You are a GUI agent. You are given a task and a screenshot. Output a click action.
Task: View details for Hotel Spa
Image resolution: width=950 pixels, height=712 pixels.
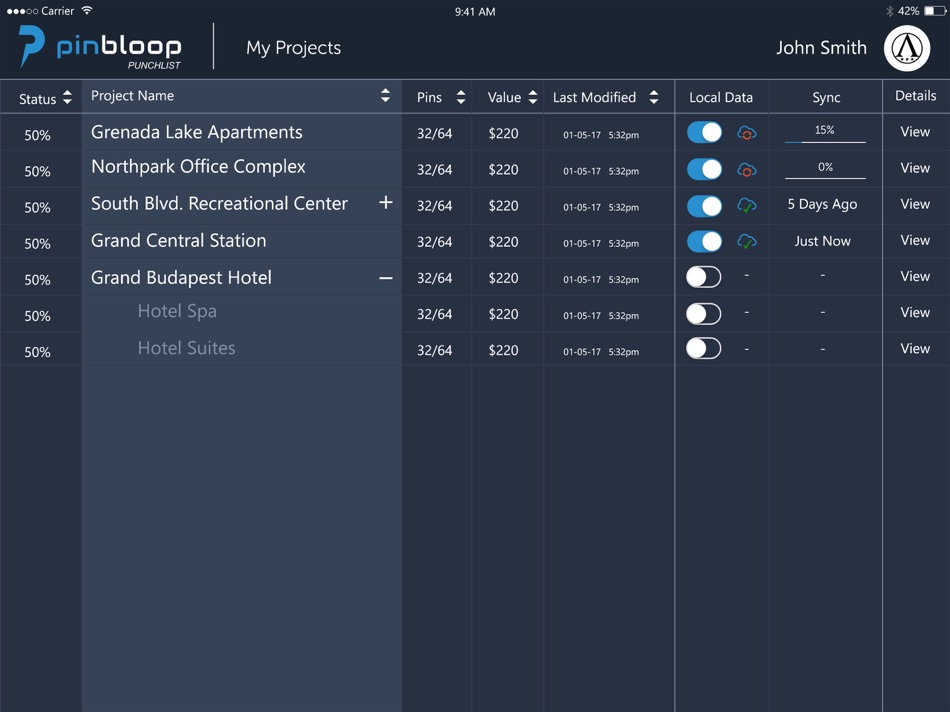(x=915, y=313)
